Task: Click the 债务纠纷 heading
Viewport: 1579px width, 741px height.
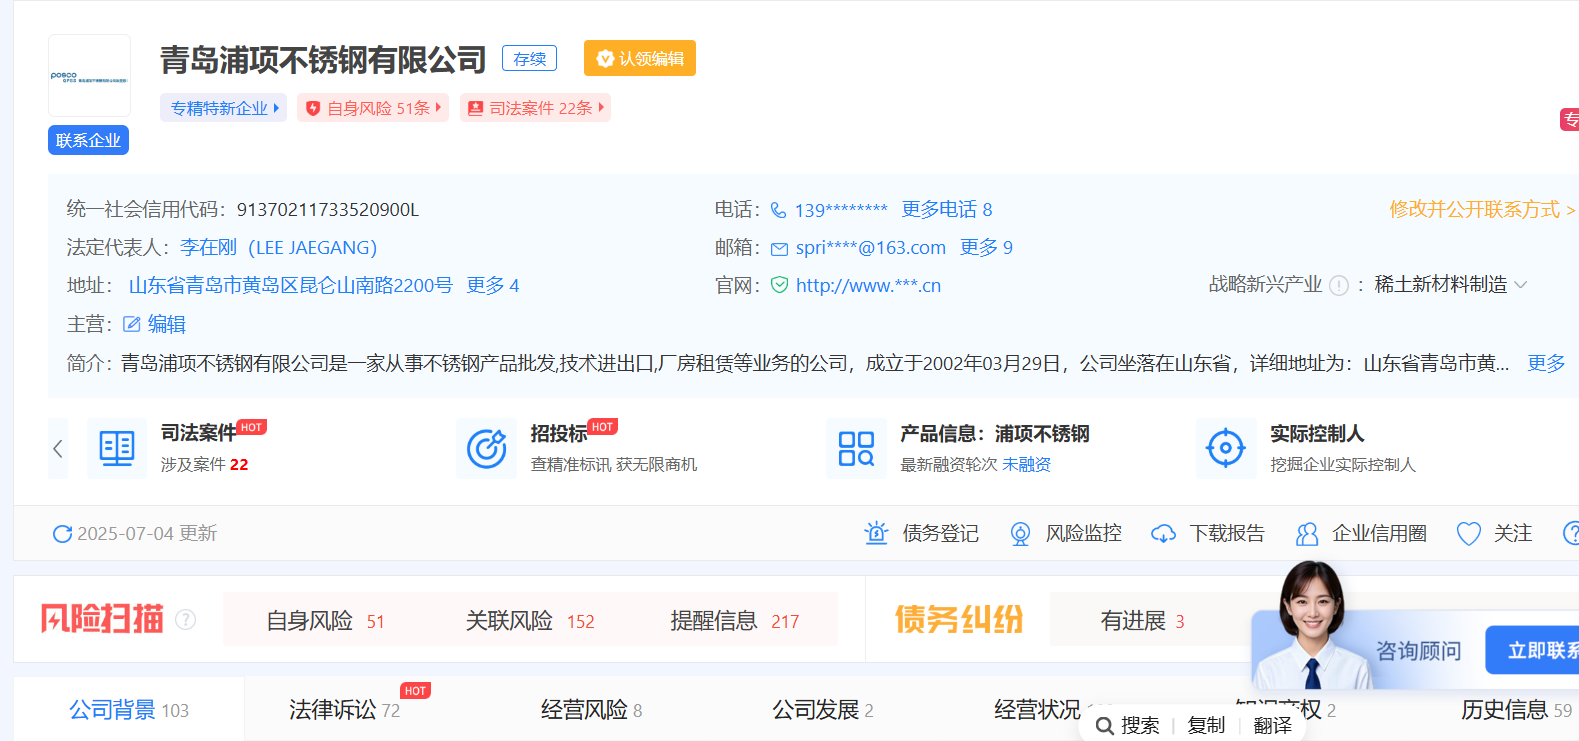Action: (959, 619)
